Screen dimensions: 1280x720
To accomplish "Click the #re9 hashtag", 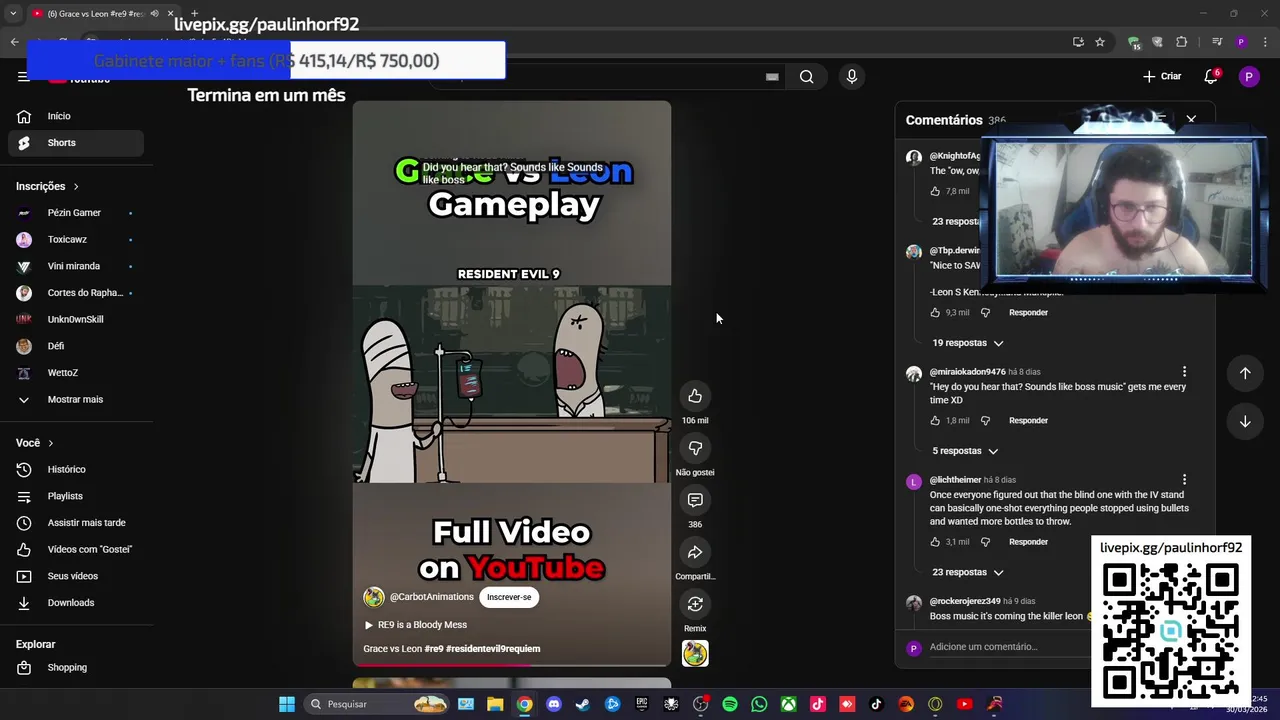I will pos(433,649).
